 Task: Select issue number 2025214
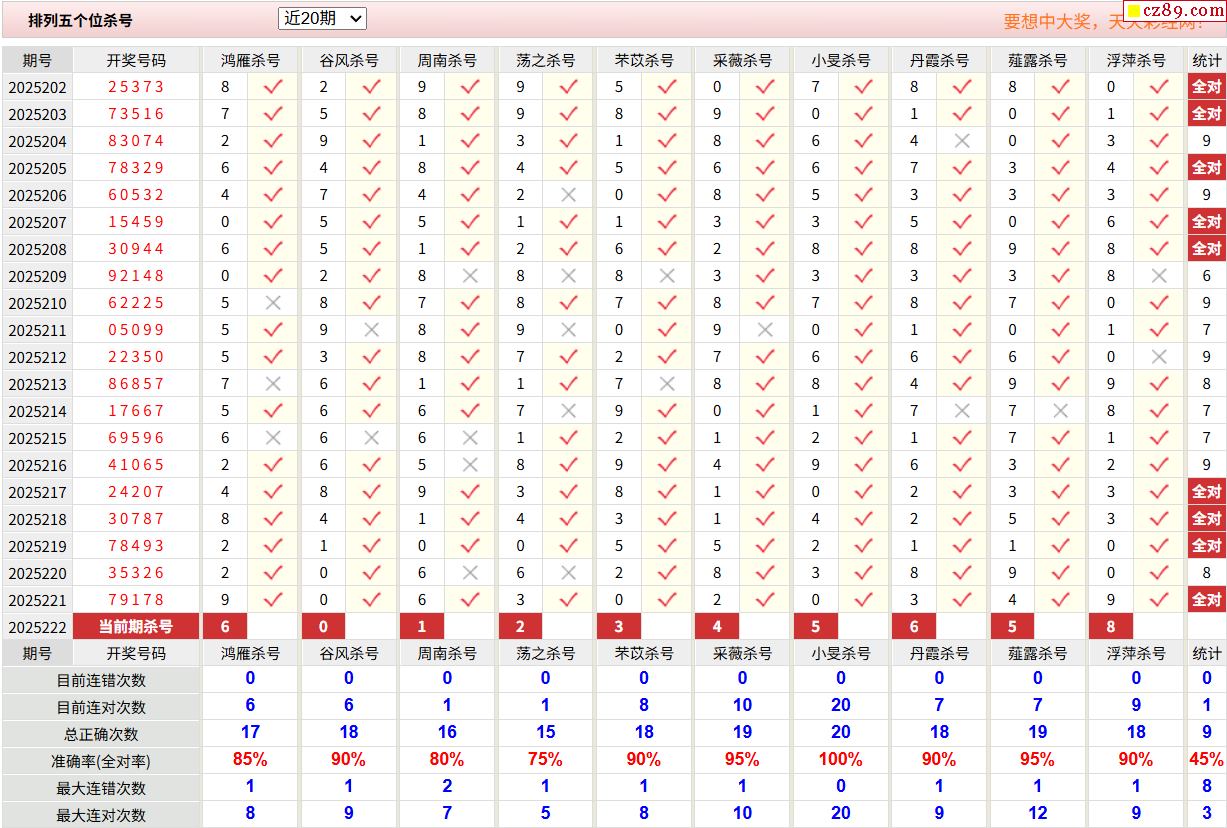tap(37, 411)
